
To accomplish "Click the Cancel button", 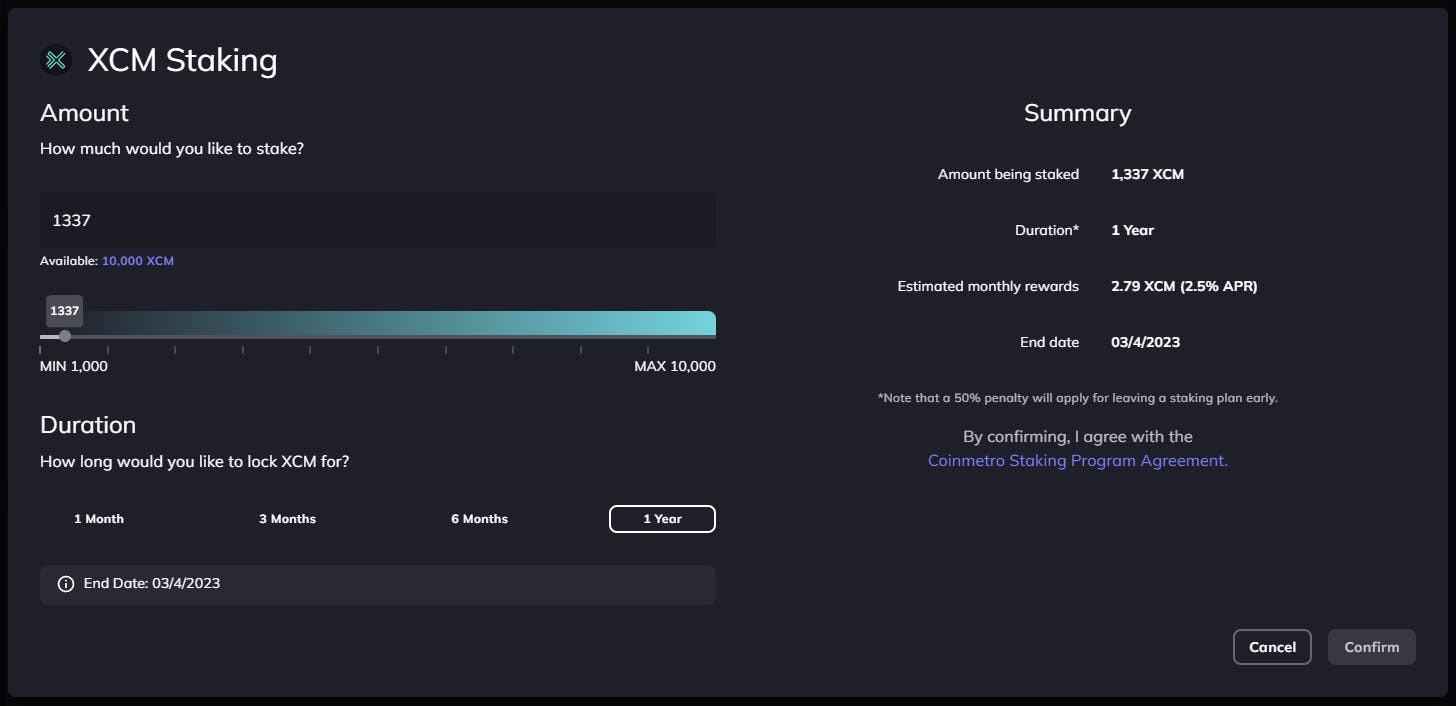I will 1272,647.
